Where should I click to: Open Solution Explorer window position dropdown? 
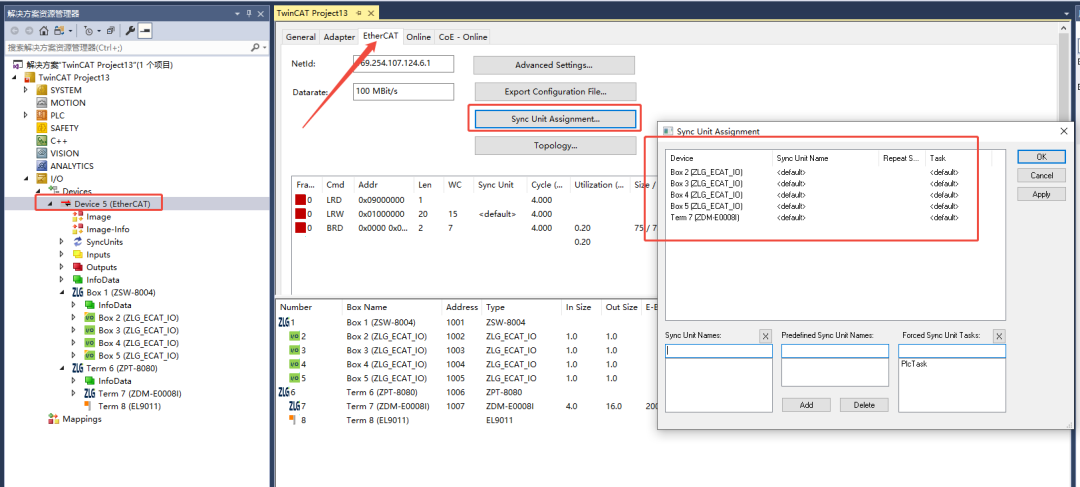click(x=238, y=13)
